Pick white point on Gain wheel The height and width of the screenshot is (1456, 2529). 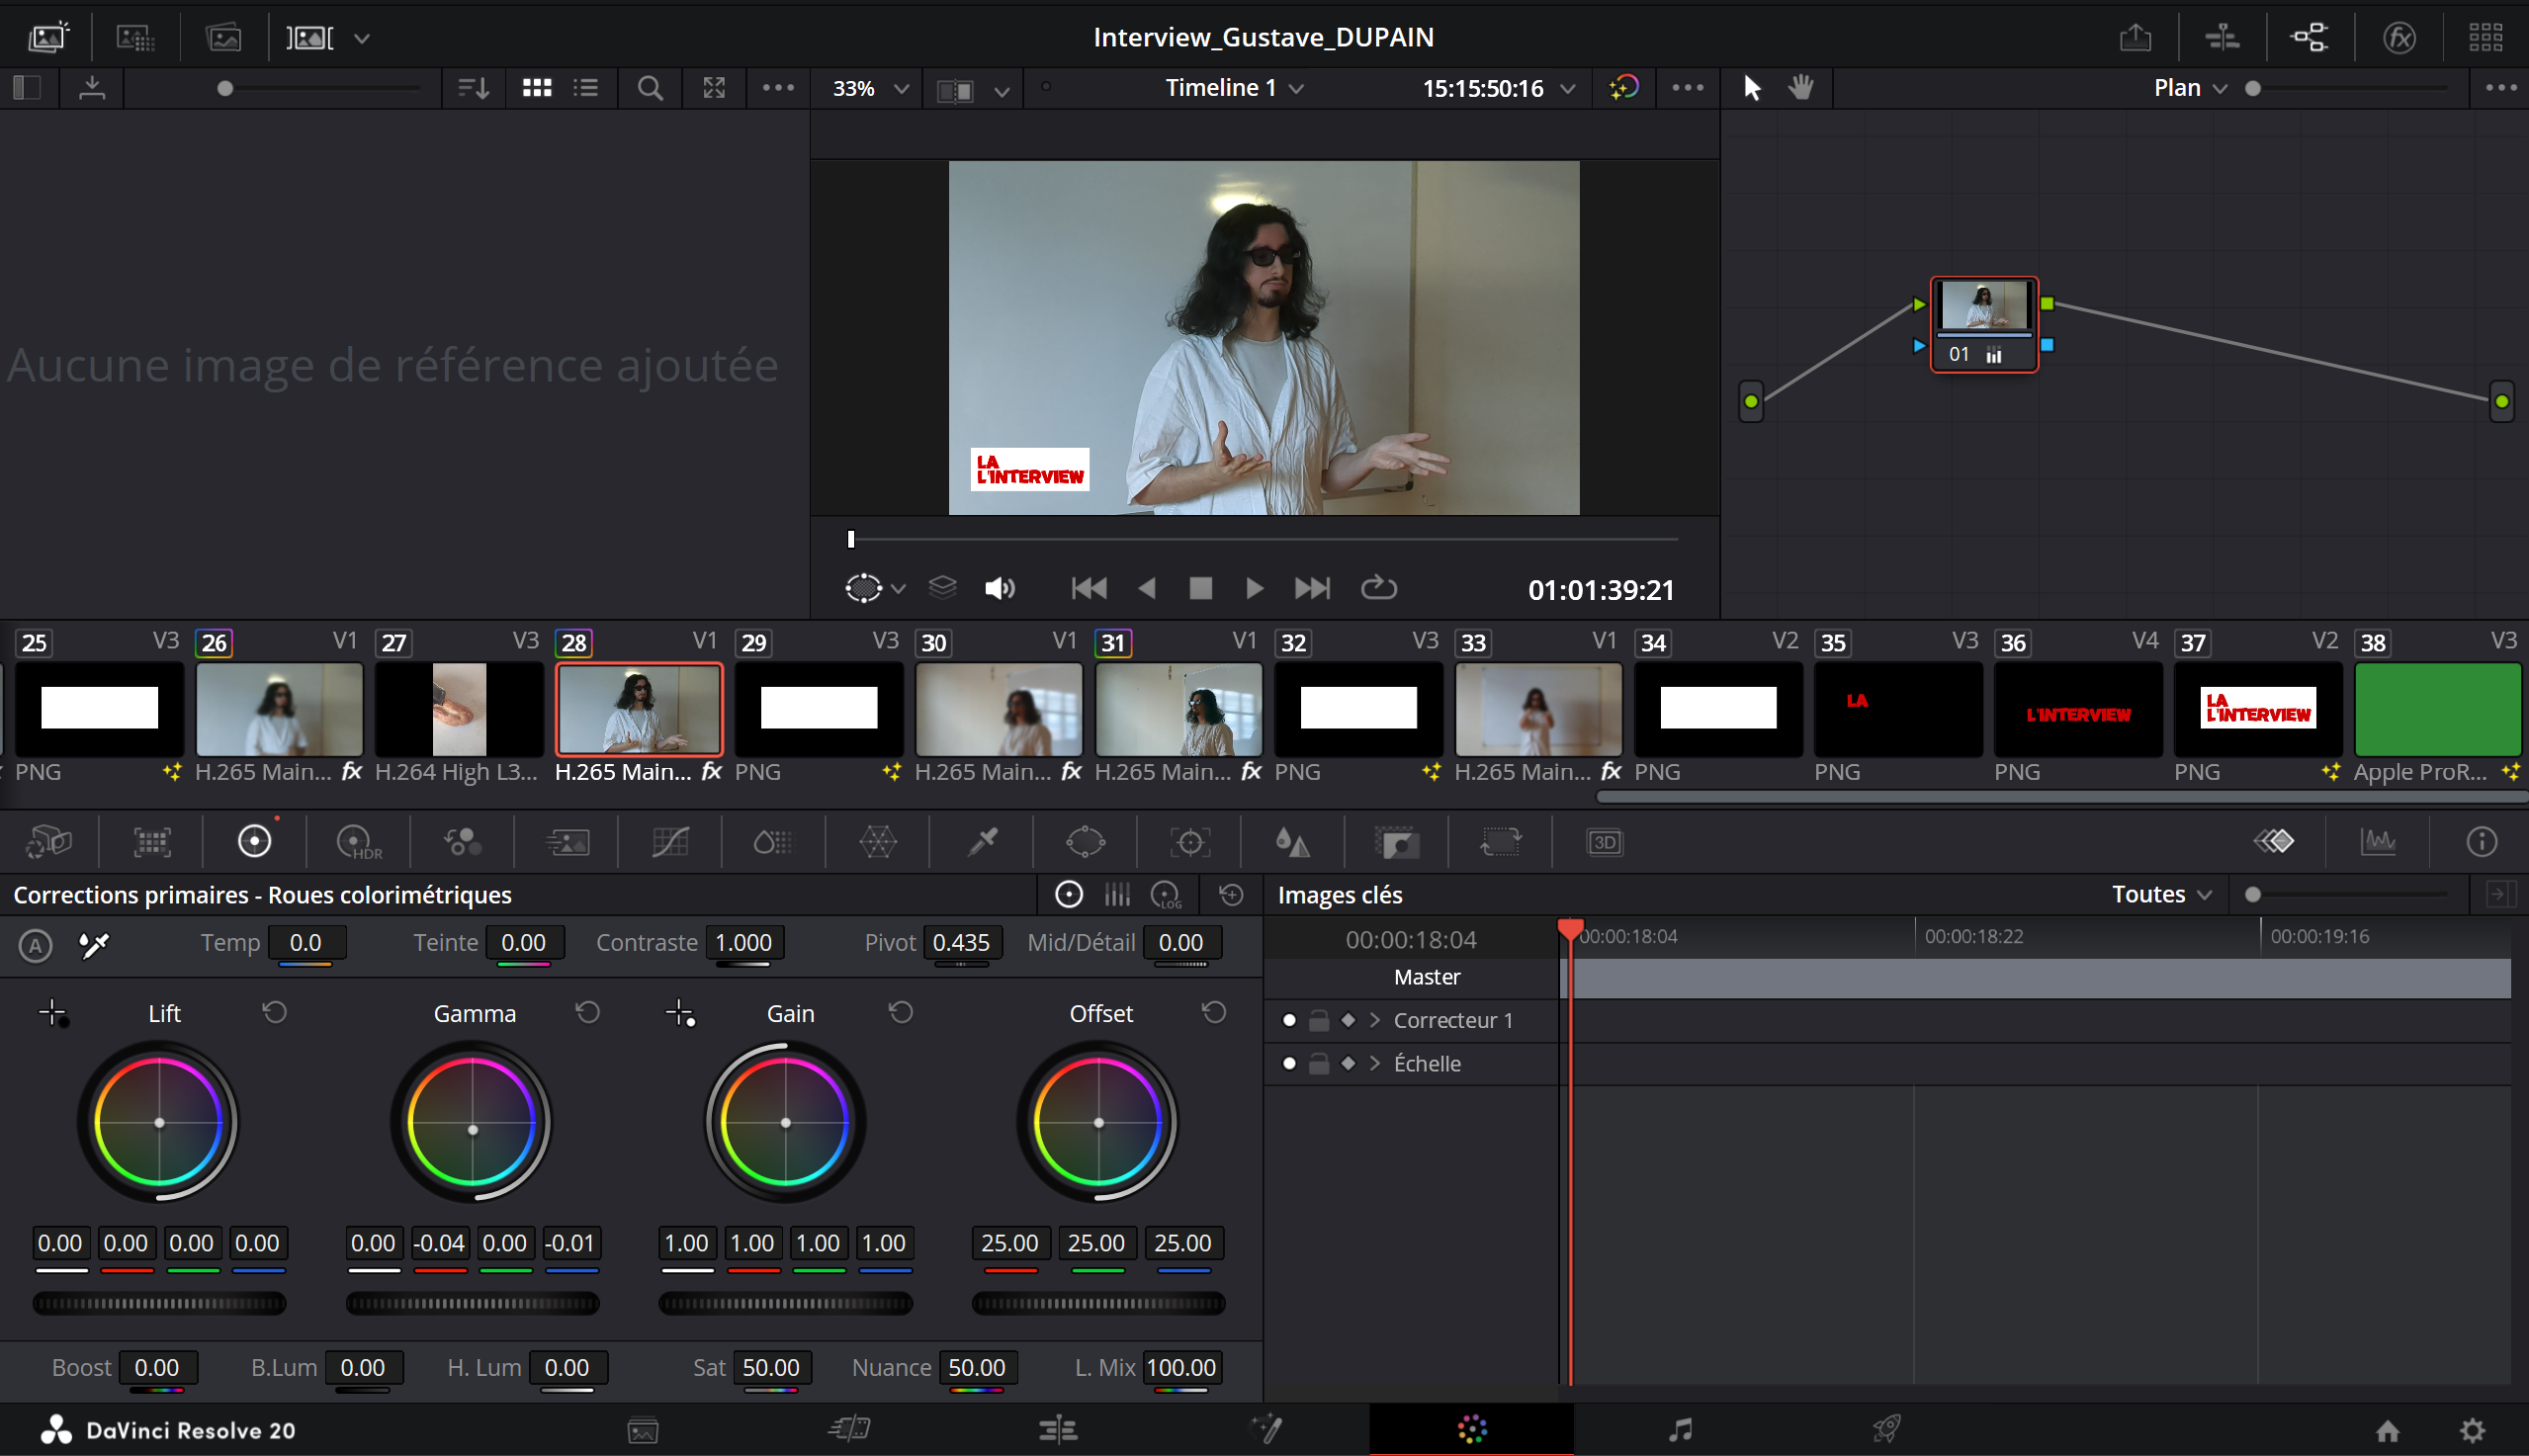(680, 1013)
